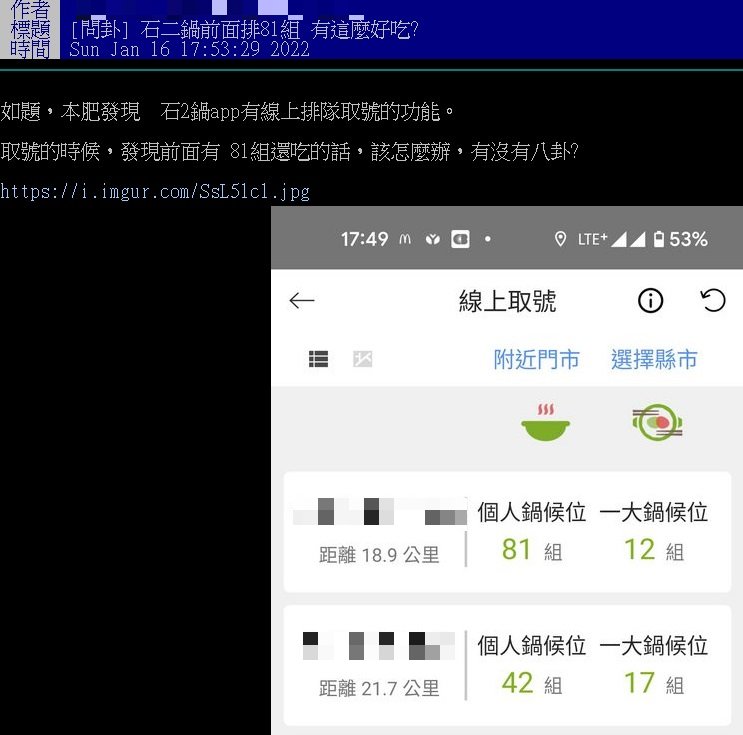743x735 pixels.
Task: Click the 標題 label in post header
Action: coord(30,30)
